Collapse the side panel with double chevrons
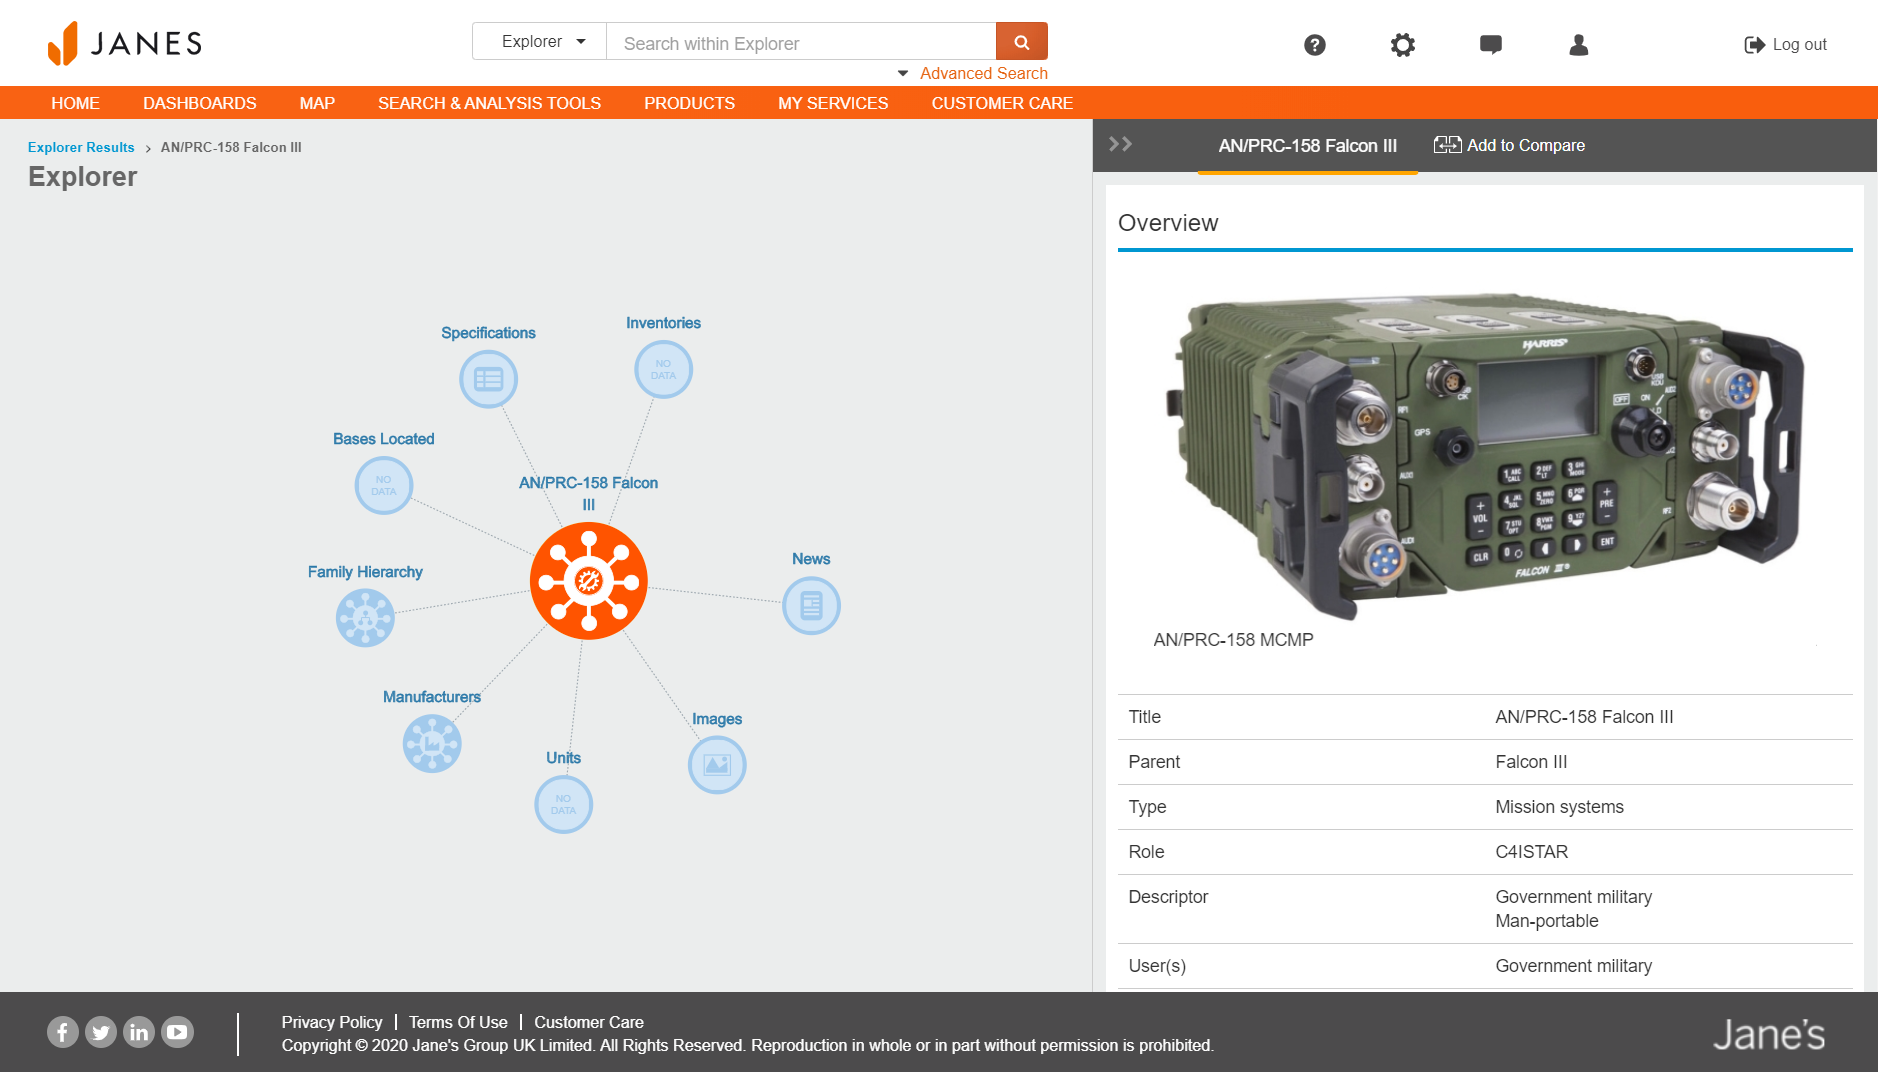This screenshot has height=1072, width=1878. [x=1120, y=144]
